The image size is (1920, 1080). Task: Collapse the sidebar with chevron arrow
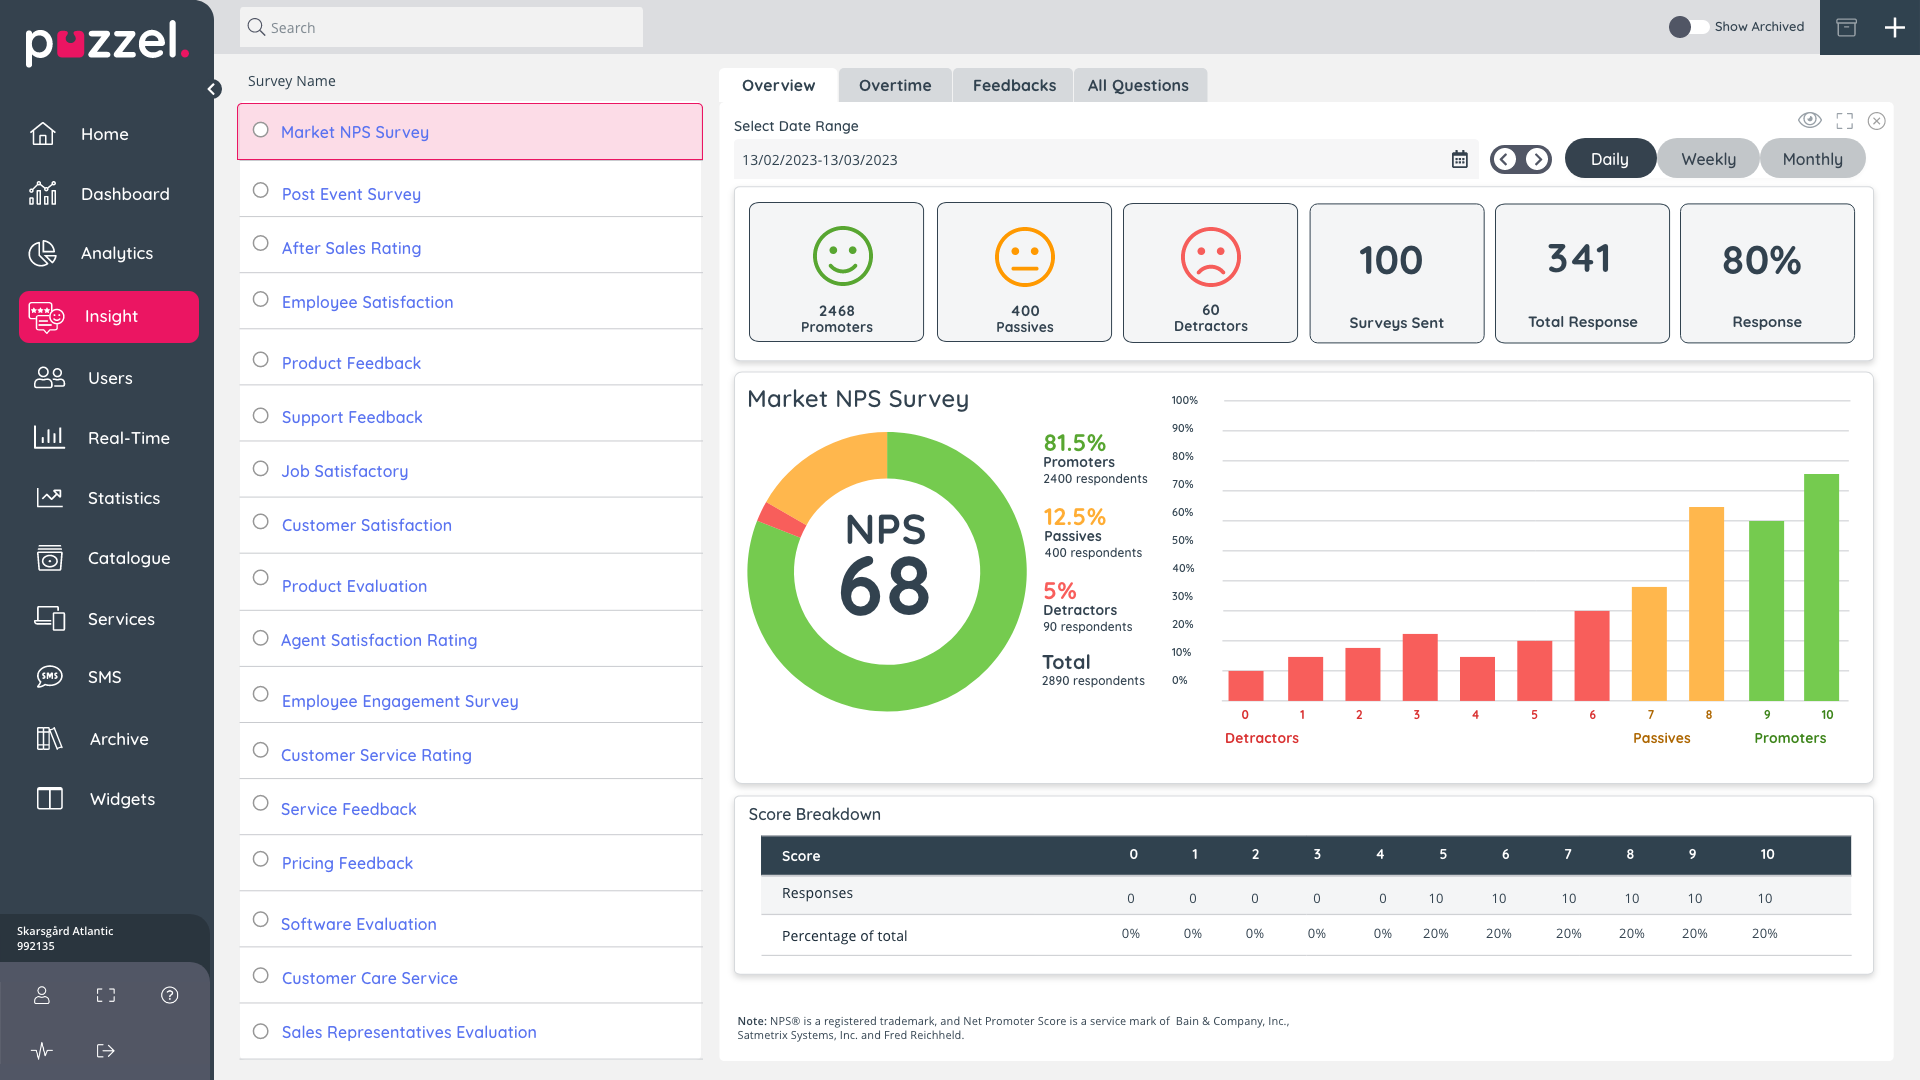(x=213, y=89)
